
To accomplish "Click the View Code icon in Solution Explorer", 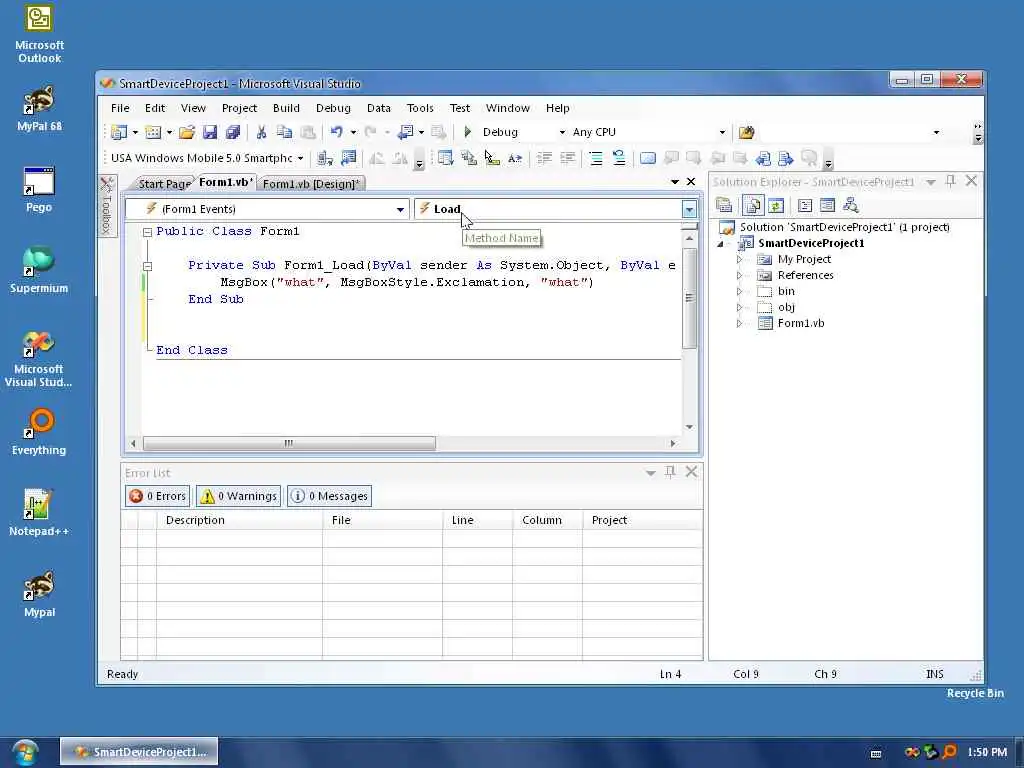I will click(805, 206).
